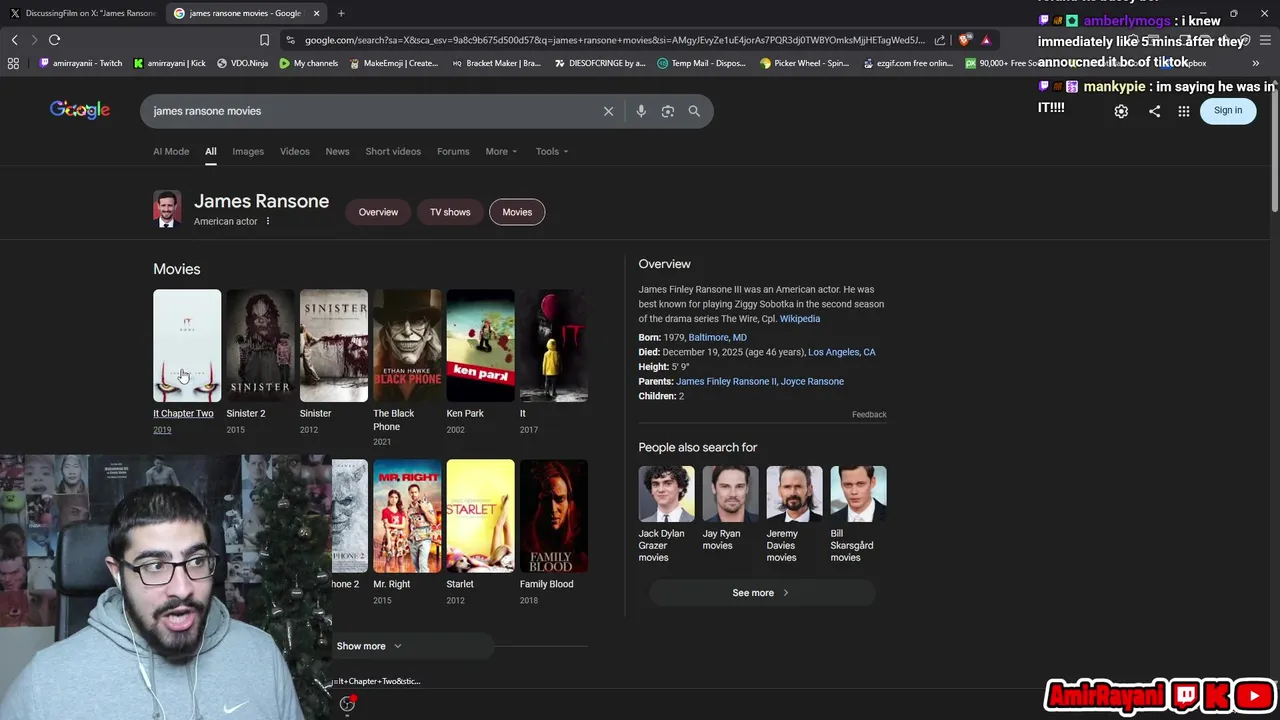Open the It 2017 movie poster
Image resolution: width=1280 pixels, height=720 pixels.
(554, 345)
